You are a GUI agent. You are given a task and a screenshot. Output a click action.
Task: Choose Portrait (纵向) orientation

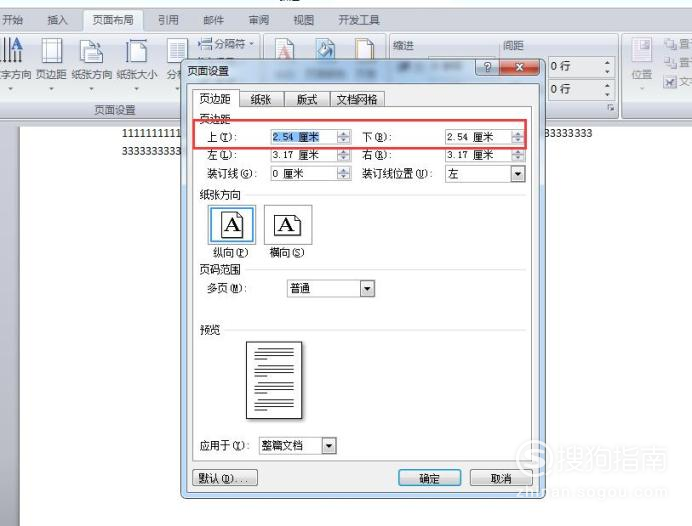[232, 225]
